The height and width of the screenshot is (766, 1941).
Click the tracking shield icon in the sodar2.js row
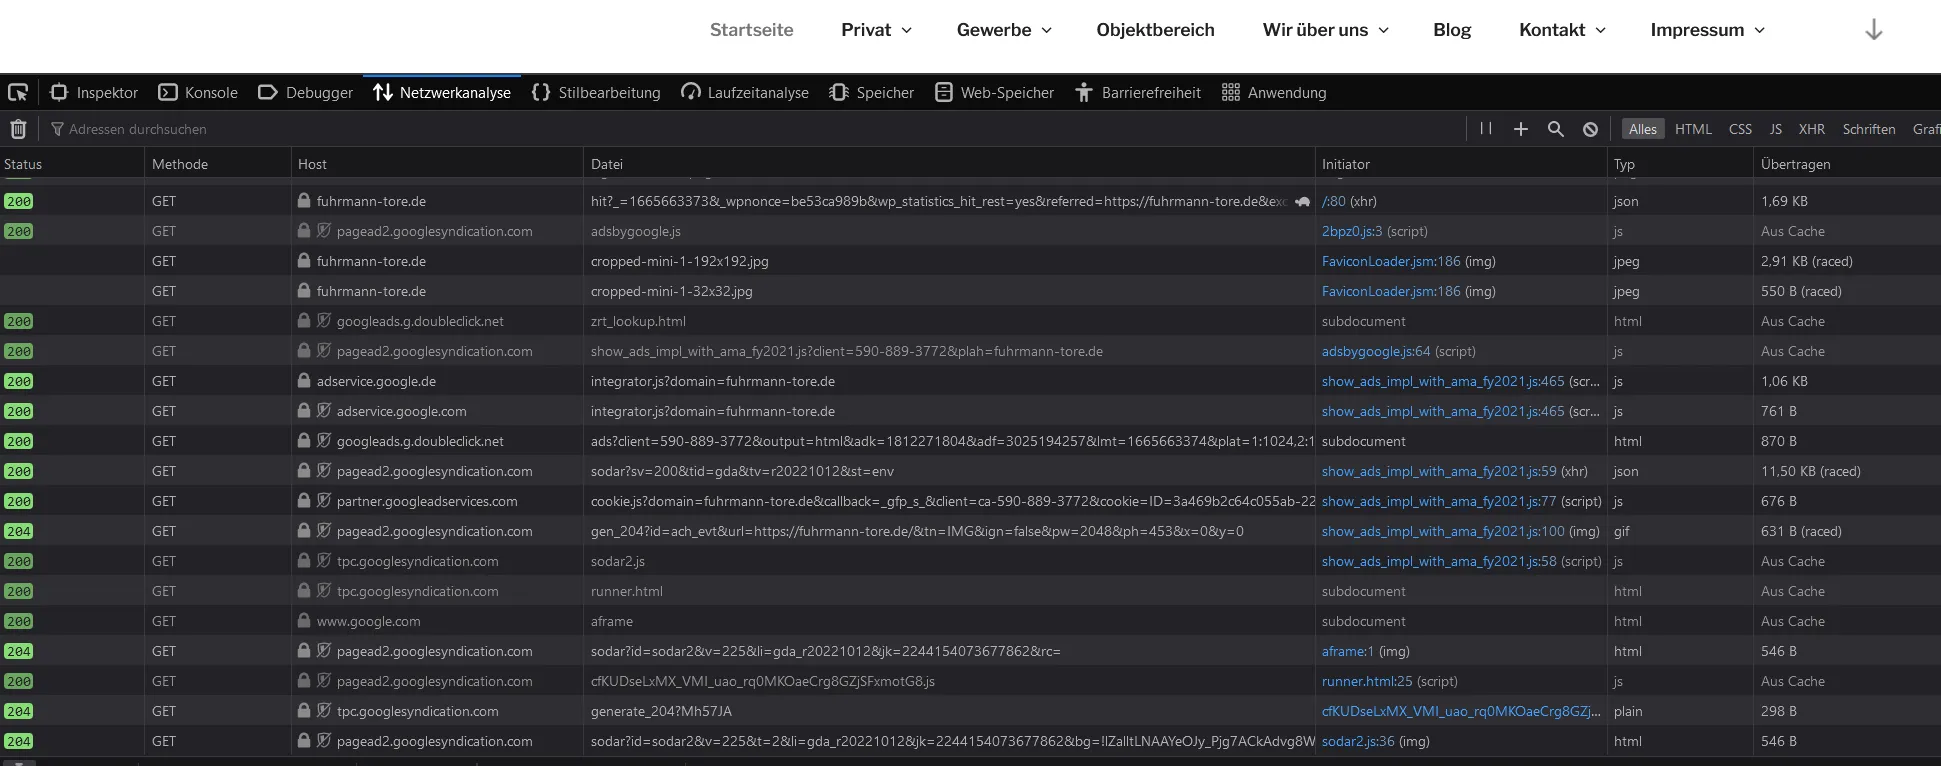point(324,561)
